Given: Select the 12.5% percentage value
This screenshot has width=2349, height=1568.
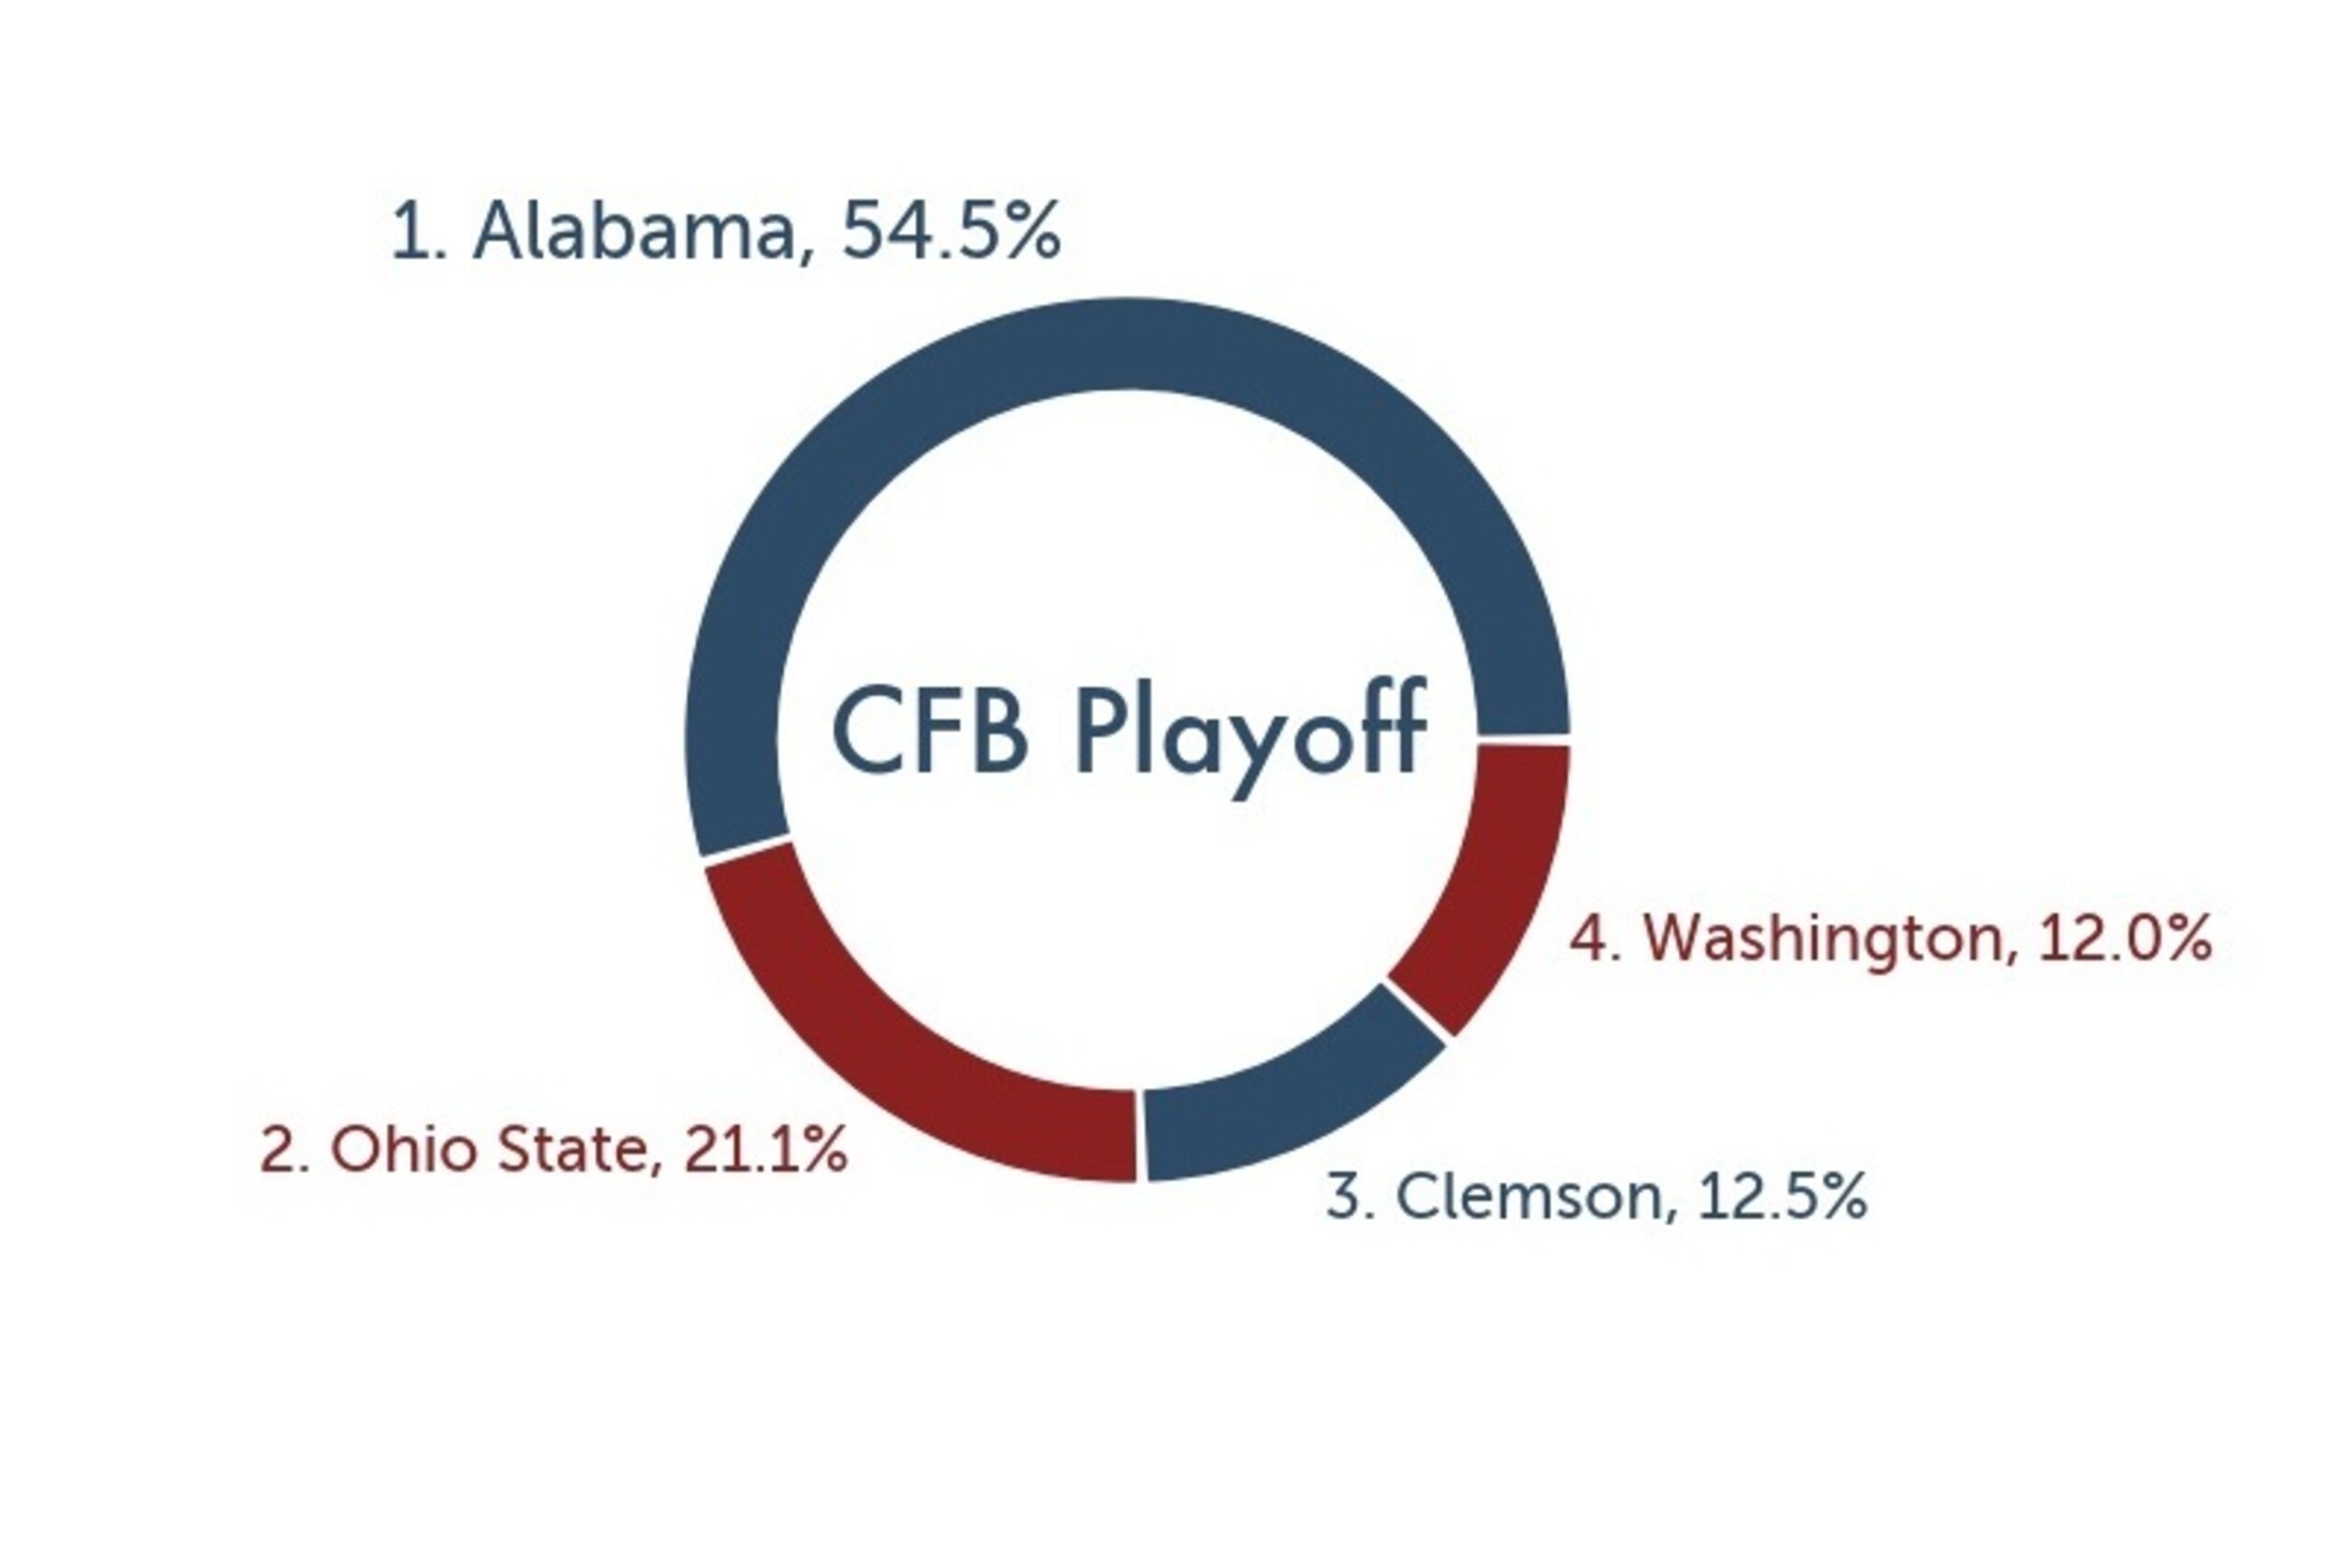Looking at the screenshot, I should point(1782,1195).
